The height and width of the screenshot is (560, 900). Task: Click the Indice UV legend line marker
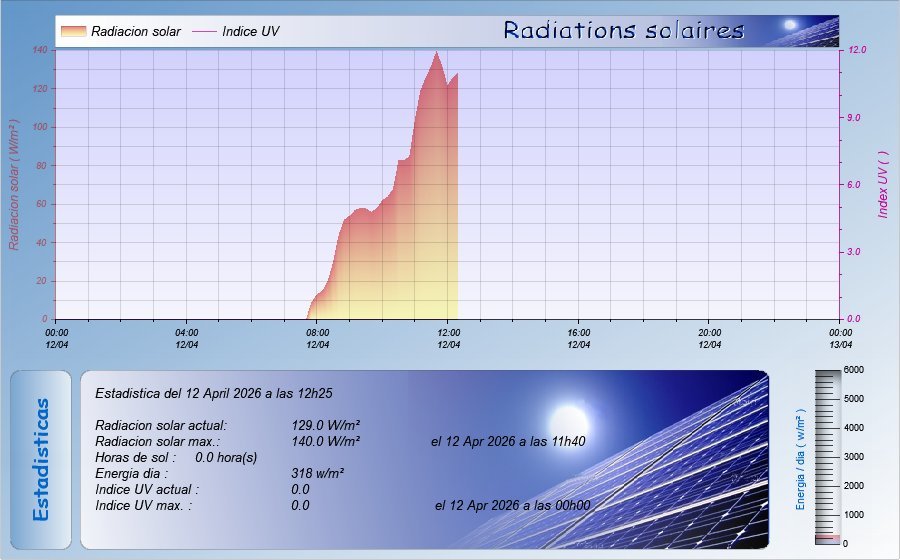204,31
